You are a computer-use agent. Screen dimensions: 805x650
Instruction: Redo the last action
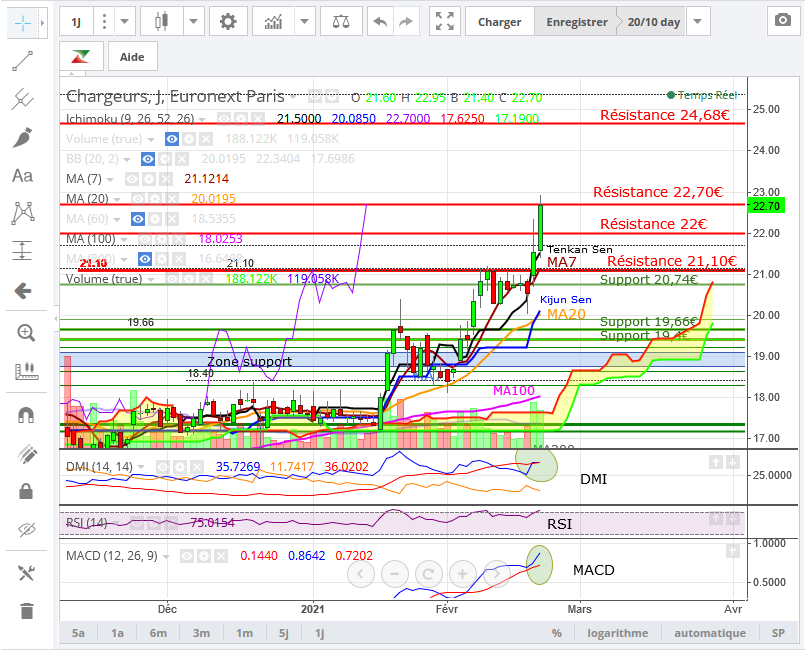[406, 22]
